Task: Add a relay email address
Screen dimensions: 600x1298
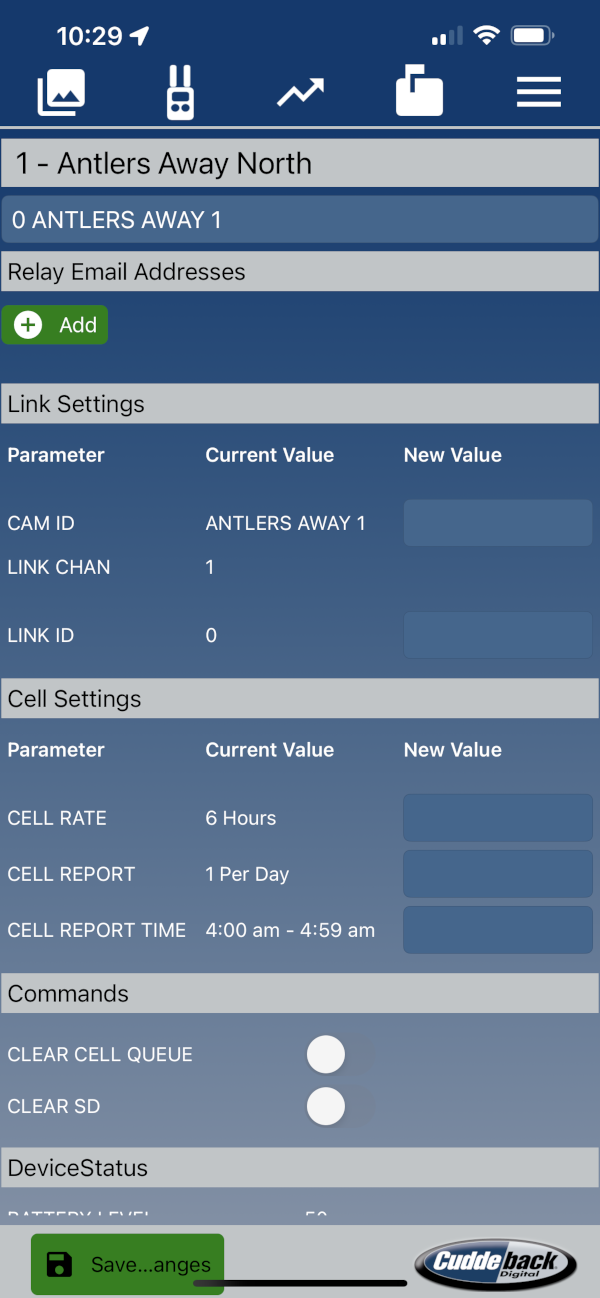Action: [x=55, y=325]
